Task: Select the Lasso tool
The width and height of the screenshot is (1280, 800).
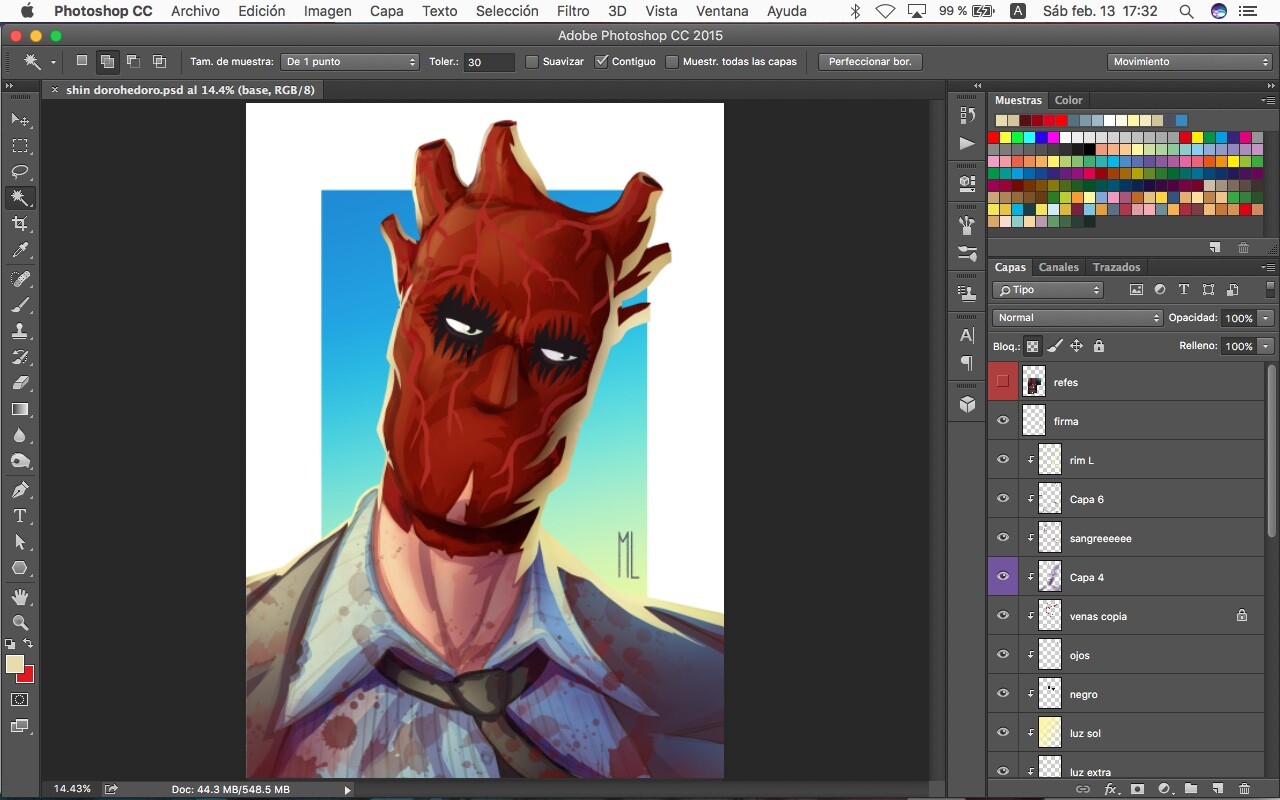Action: 20,172
